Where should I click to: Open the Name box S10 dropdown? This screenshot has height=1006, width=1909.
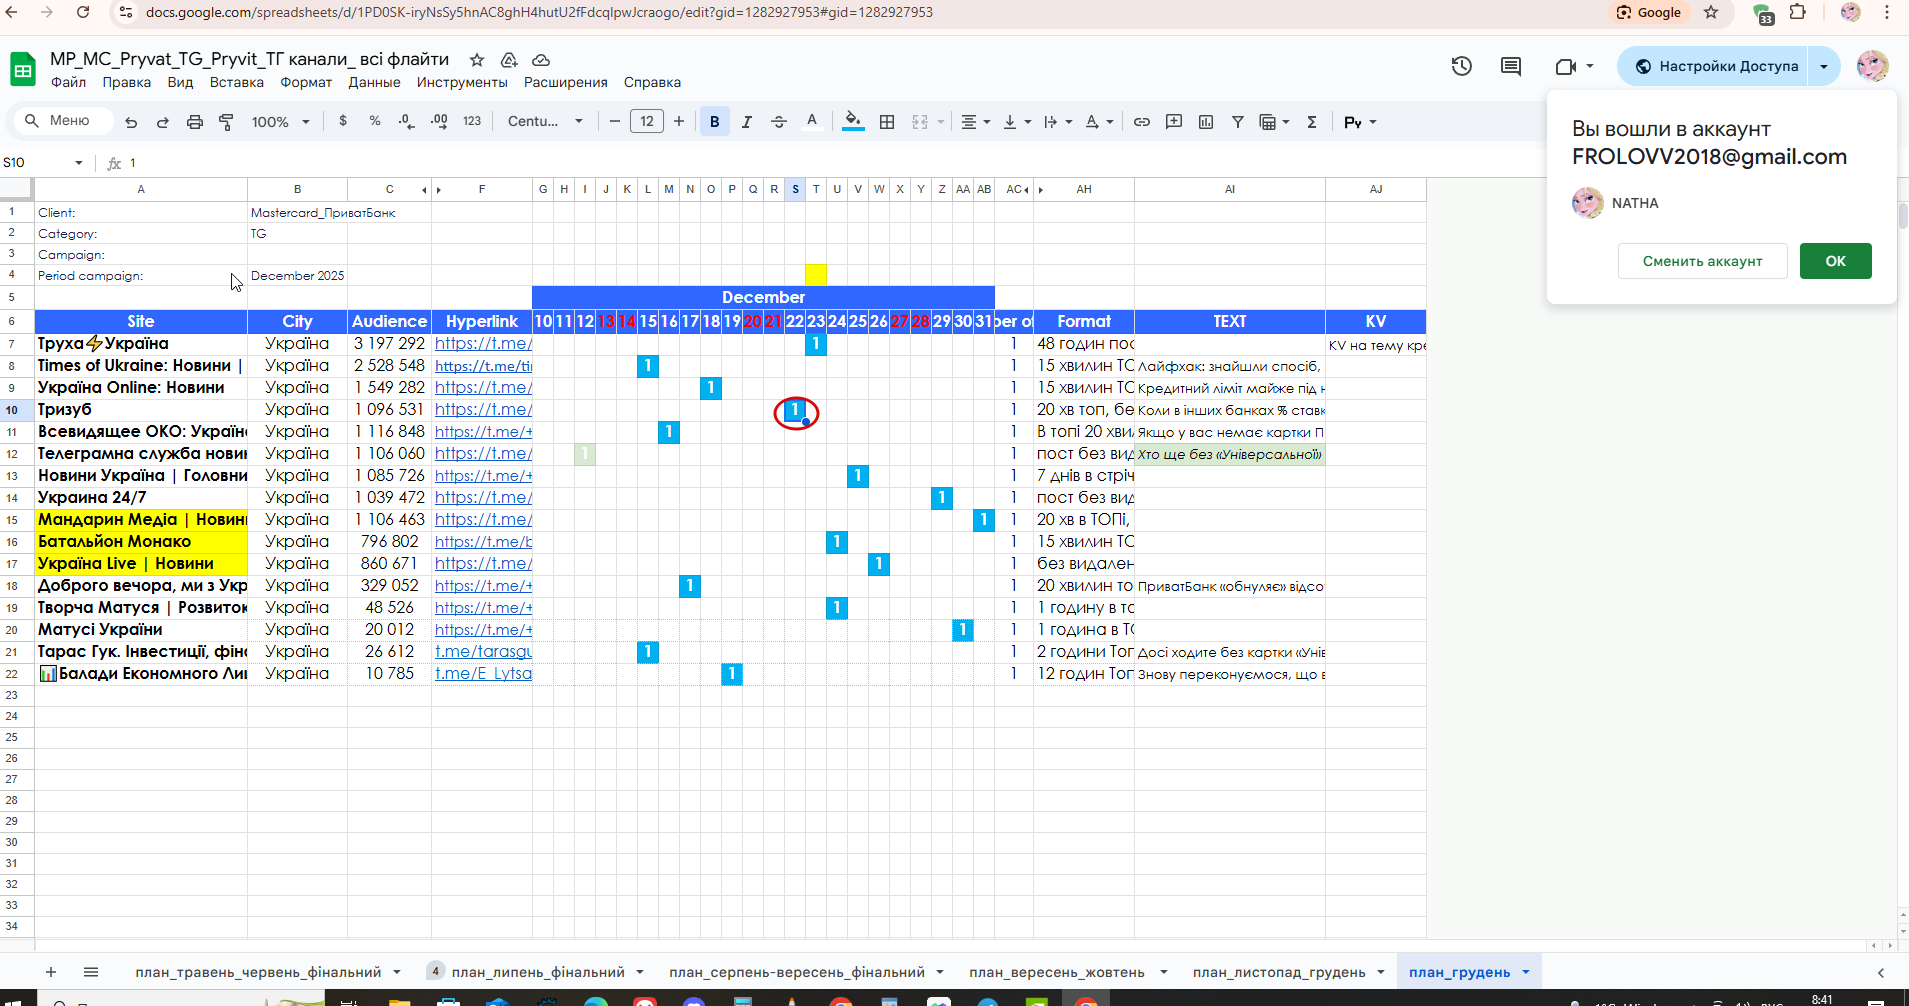[79, 163]
